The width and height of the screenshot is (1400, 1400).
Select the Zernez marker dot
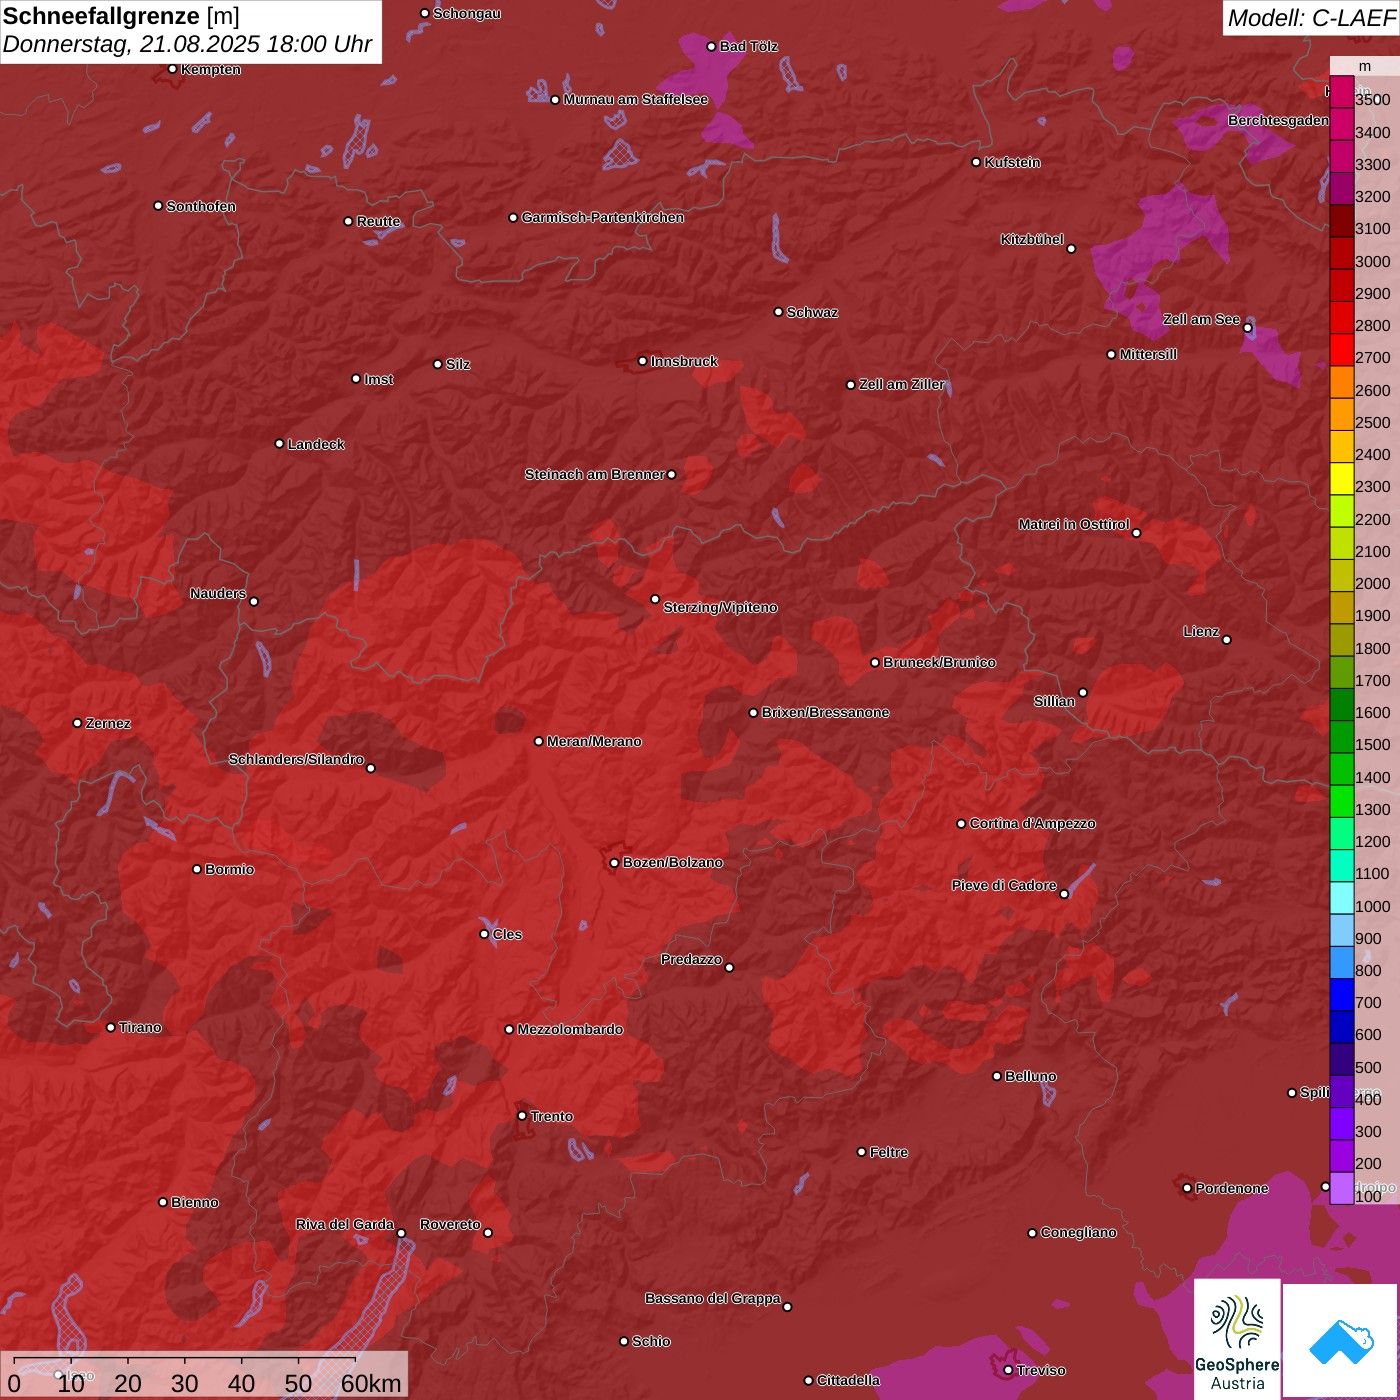(x=78, y=723)
